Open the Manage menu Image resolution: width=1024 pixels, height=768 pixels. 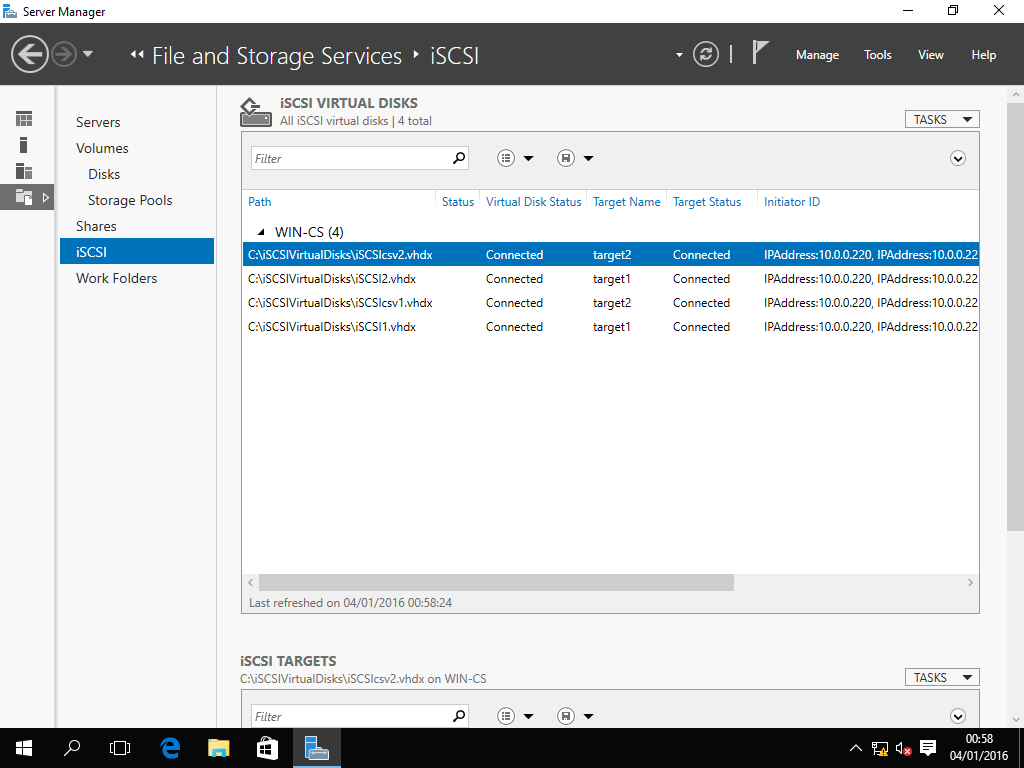(817, 55)
